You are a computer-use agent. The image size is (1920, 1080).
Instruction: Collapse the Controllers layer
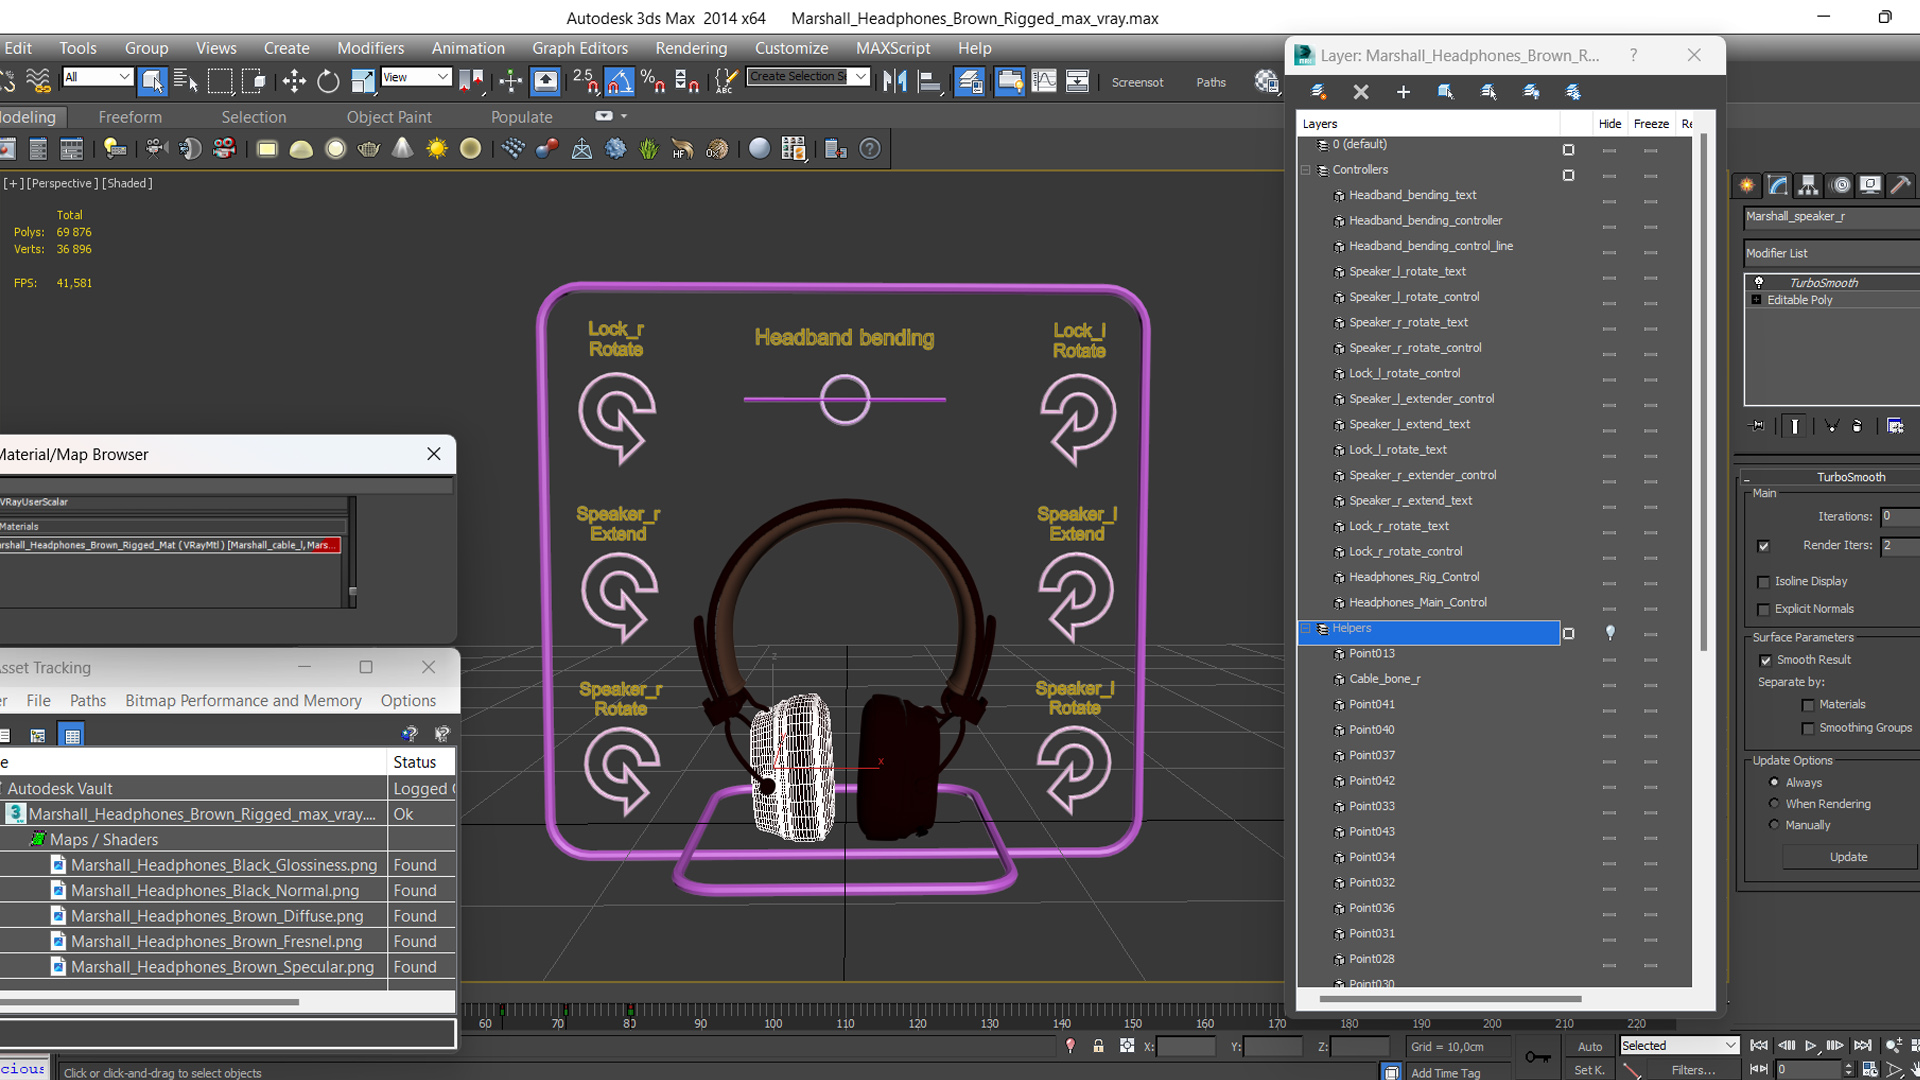[x=1305, y=170]
